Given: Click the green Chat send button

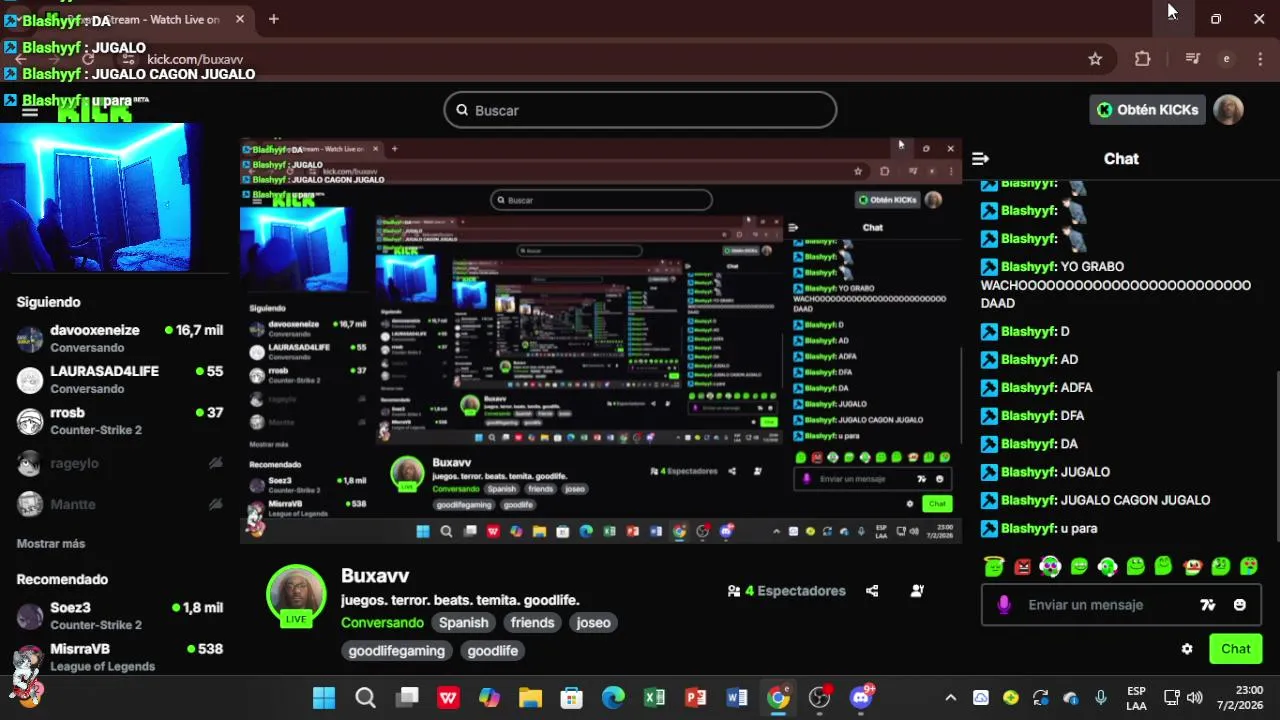Looking at the screenshot, I should tap(1235, 649).
